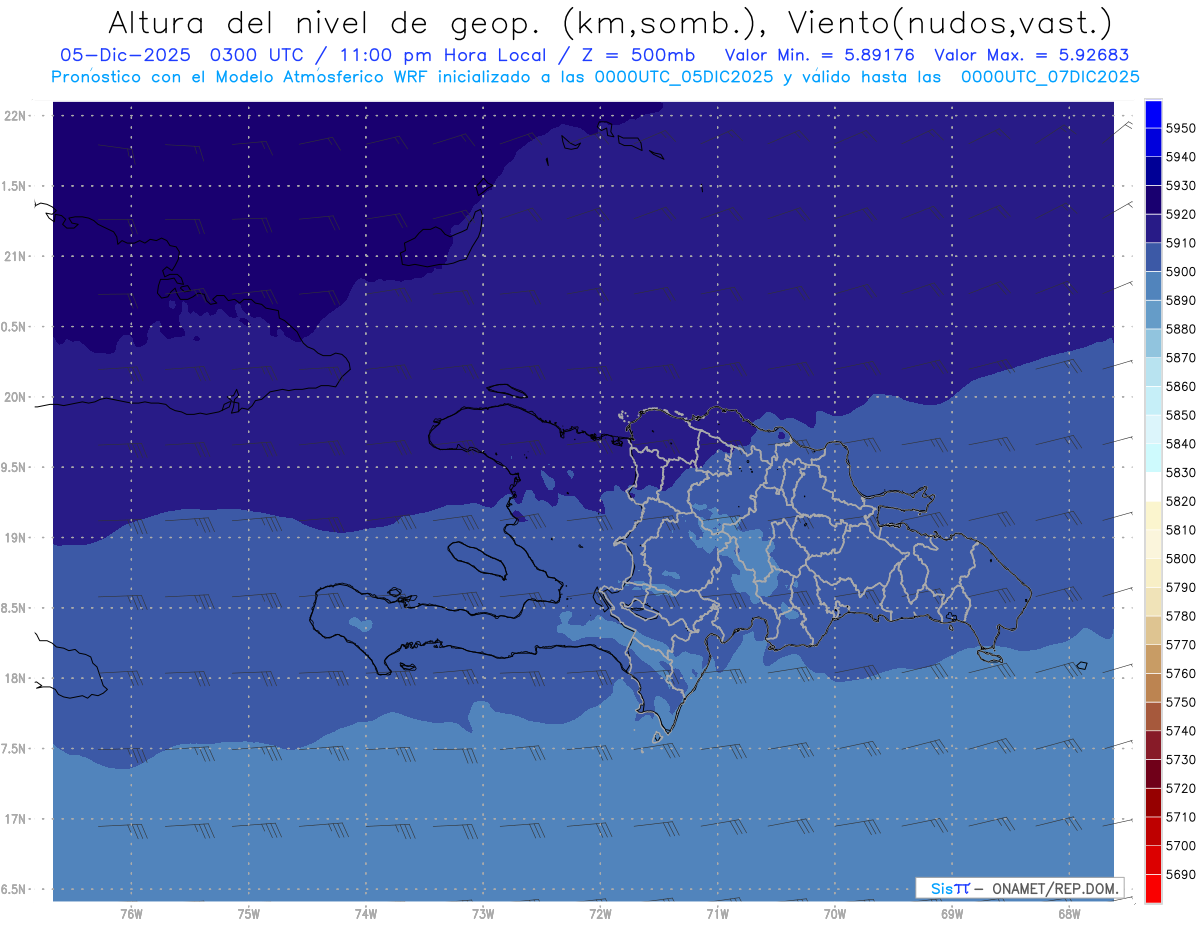The image size is (1200, 927).
Task: Click the '5870' color scale value
Action: click(1180, 357)
